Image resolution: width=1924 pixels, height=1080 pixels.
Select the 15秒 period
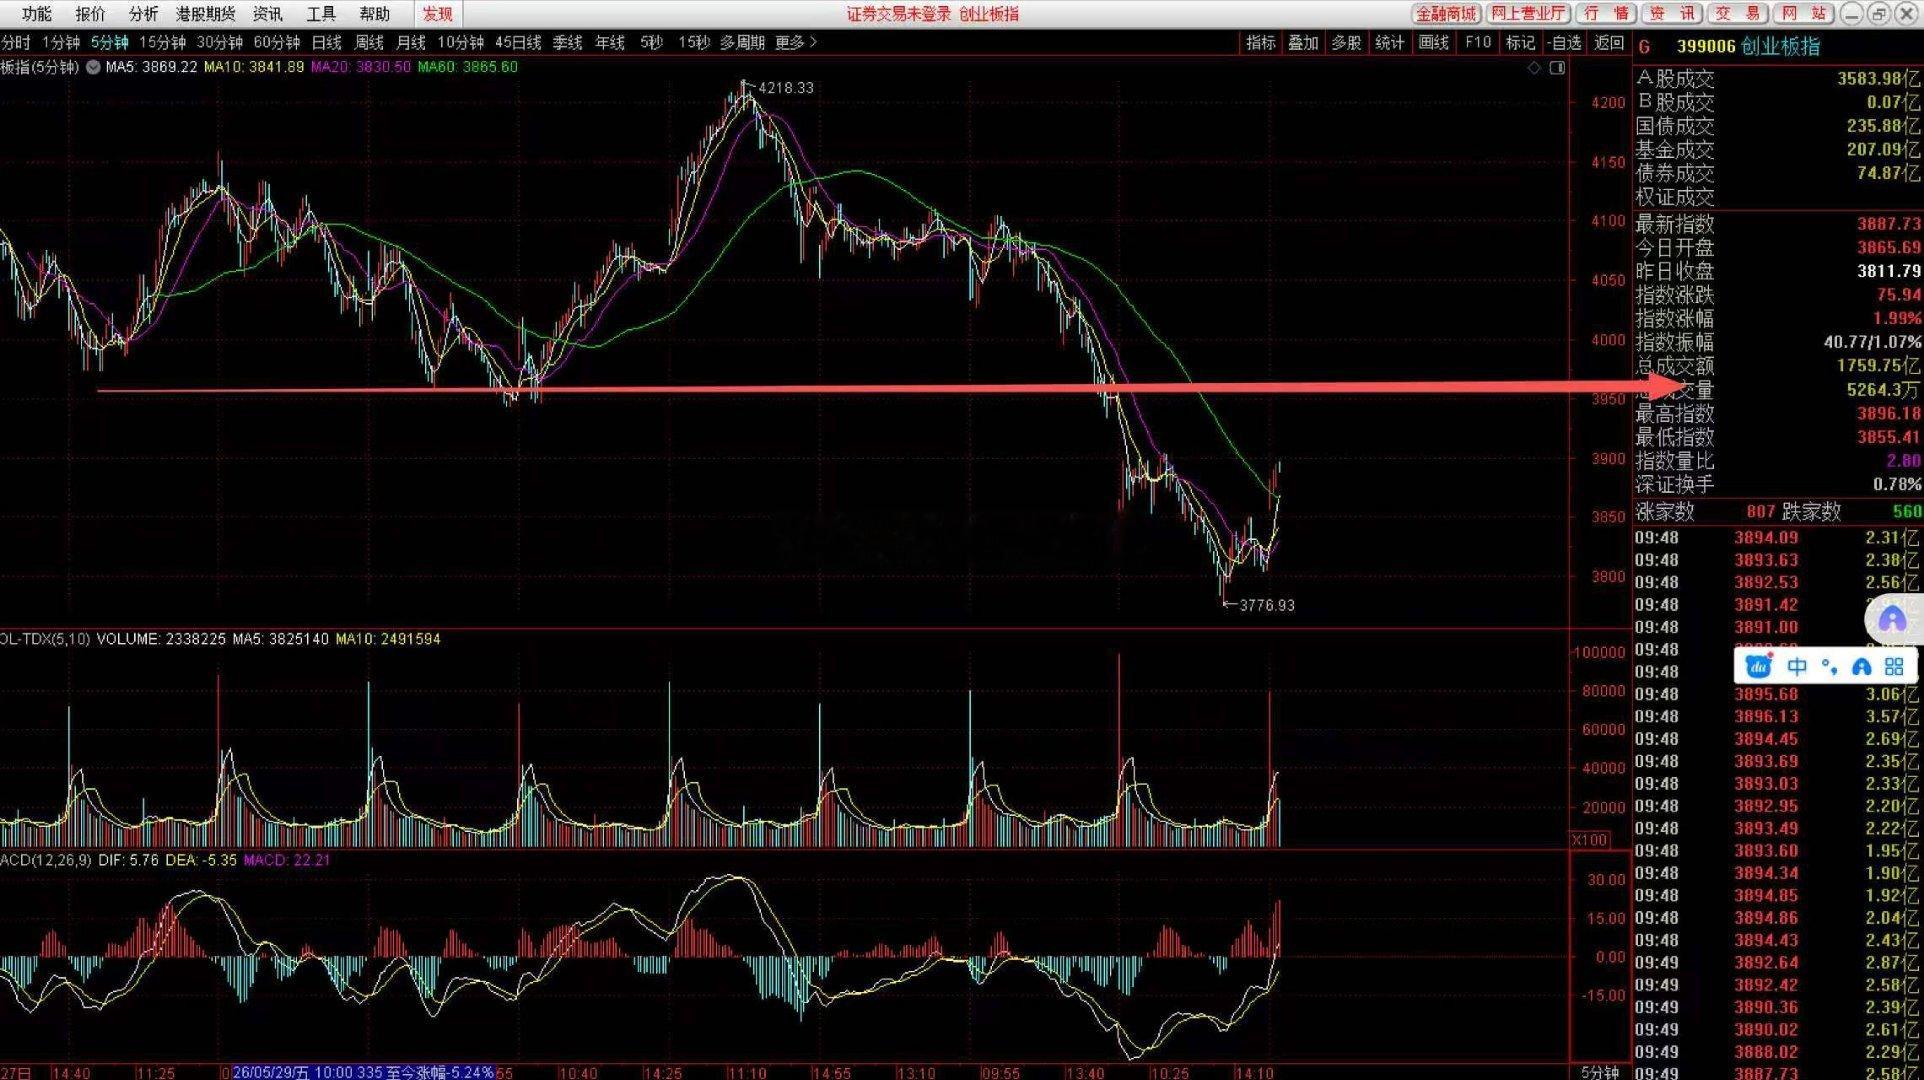coord(693,43)
